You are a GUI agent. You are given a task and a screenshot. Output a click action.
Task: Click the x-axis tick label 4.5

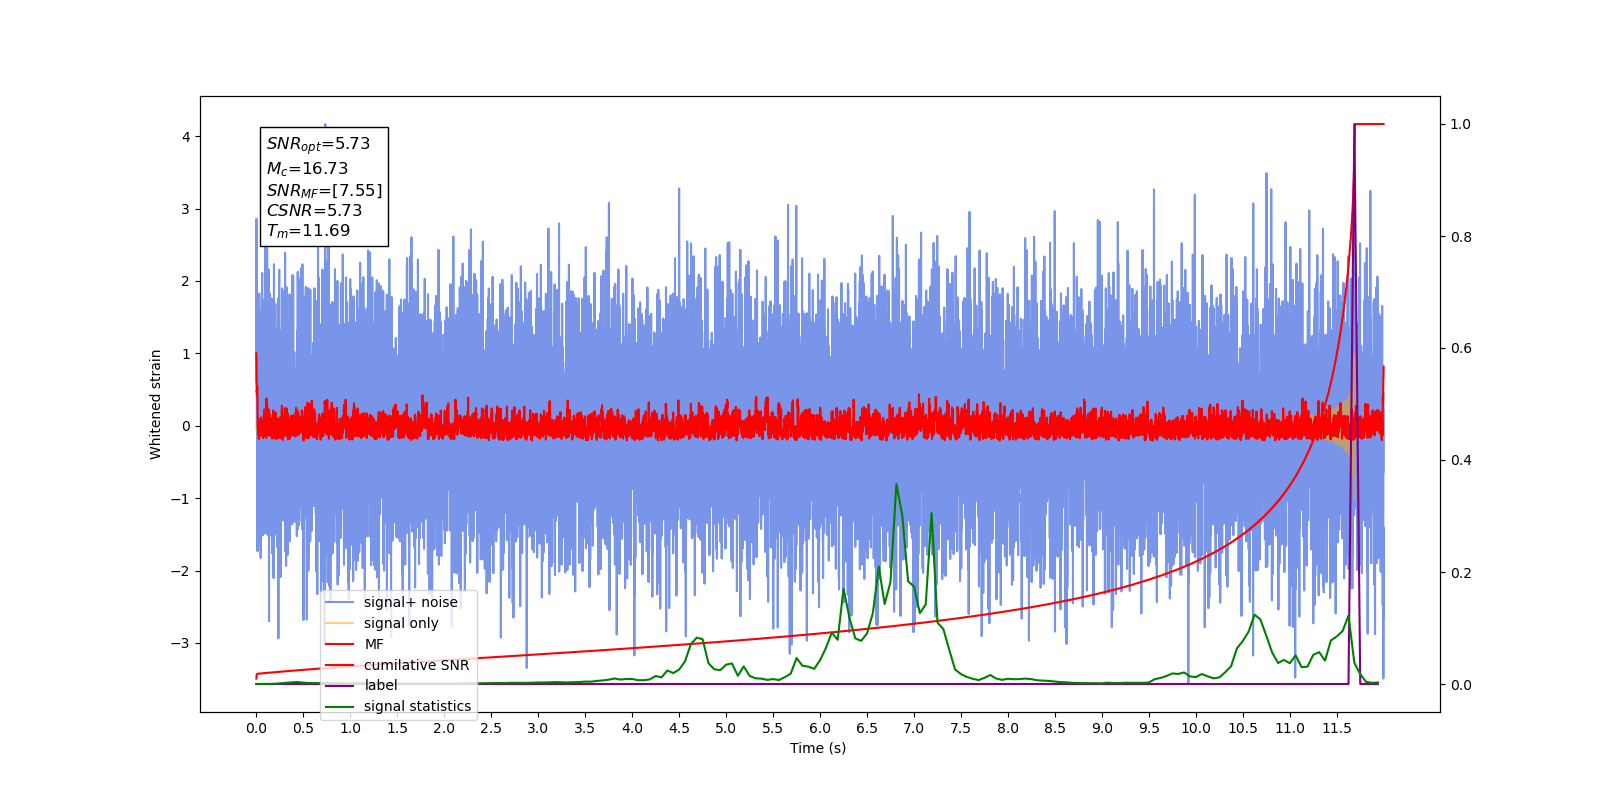[679, 728]
